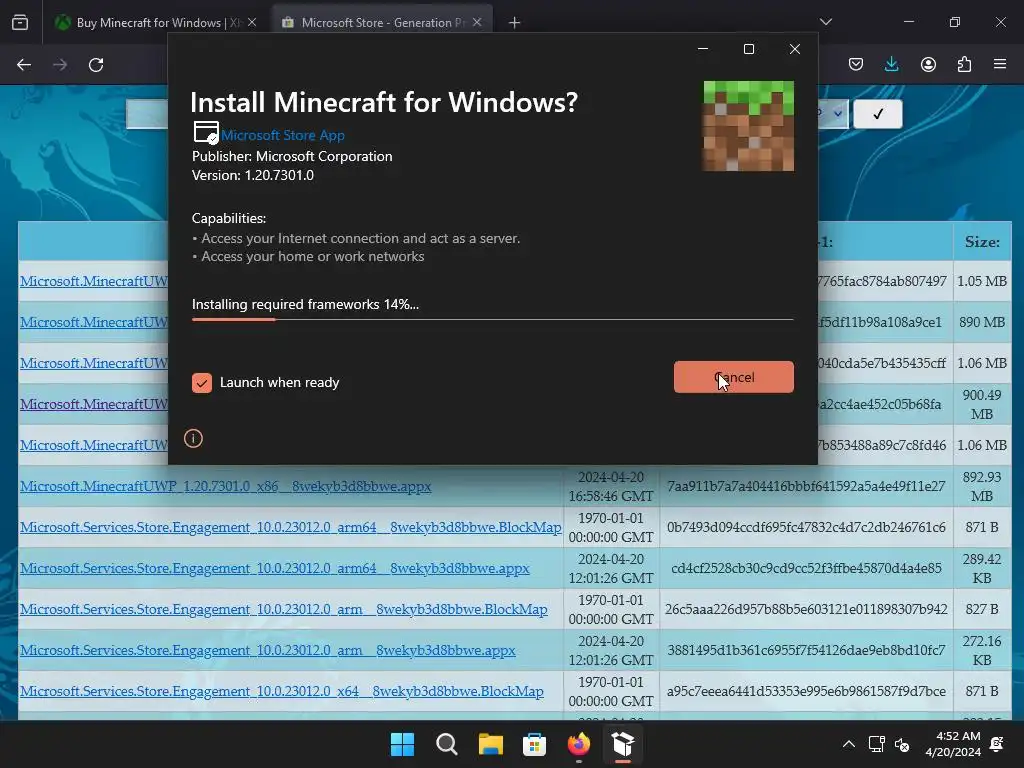Image resolution: width=1024 pixels, height=768 pixels.
Task: Select the 289.42 KB size cell
Action: click(982, 569)
